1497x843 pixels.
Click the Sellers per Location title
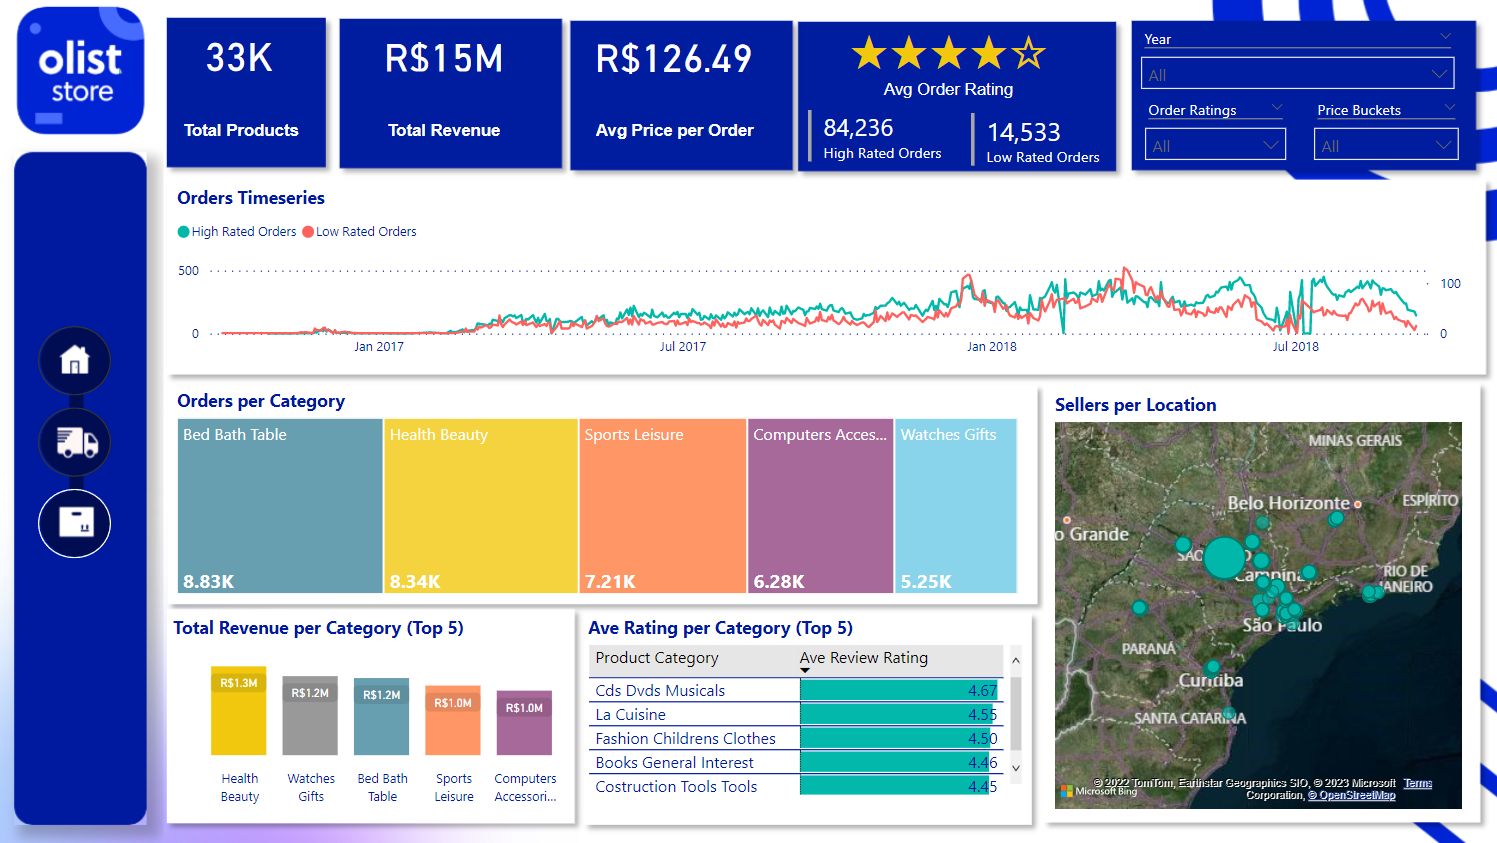1136,405
